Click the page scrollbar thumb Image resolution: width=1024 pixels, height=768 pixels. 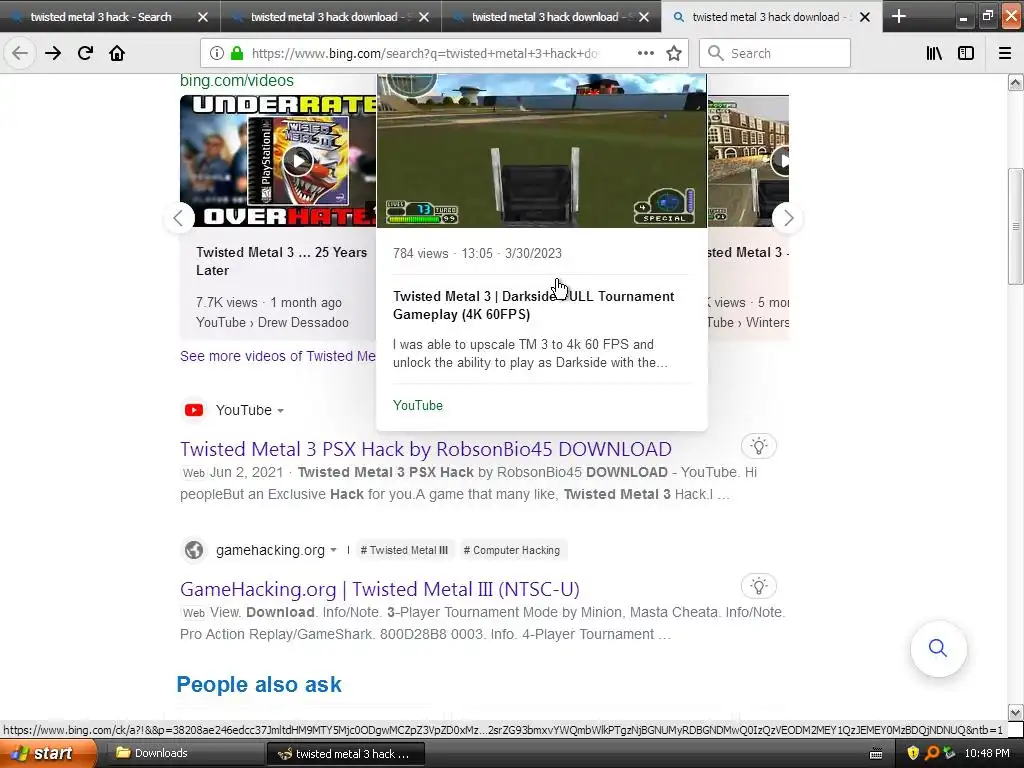click(x=1015, y=226)
